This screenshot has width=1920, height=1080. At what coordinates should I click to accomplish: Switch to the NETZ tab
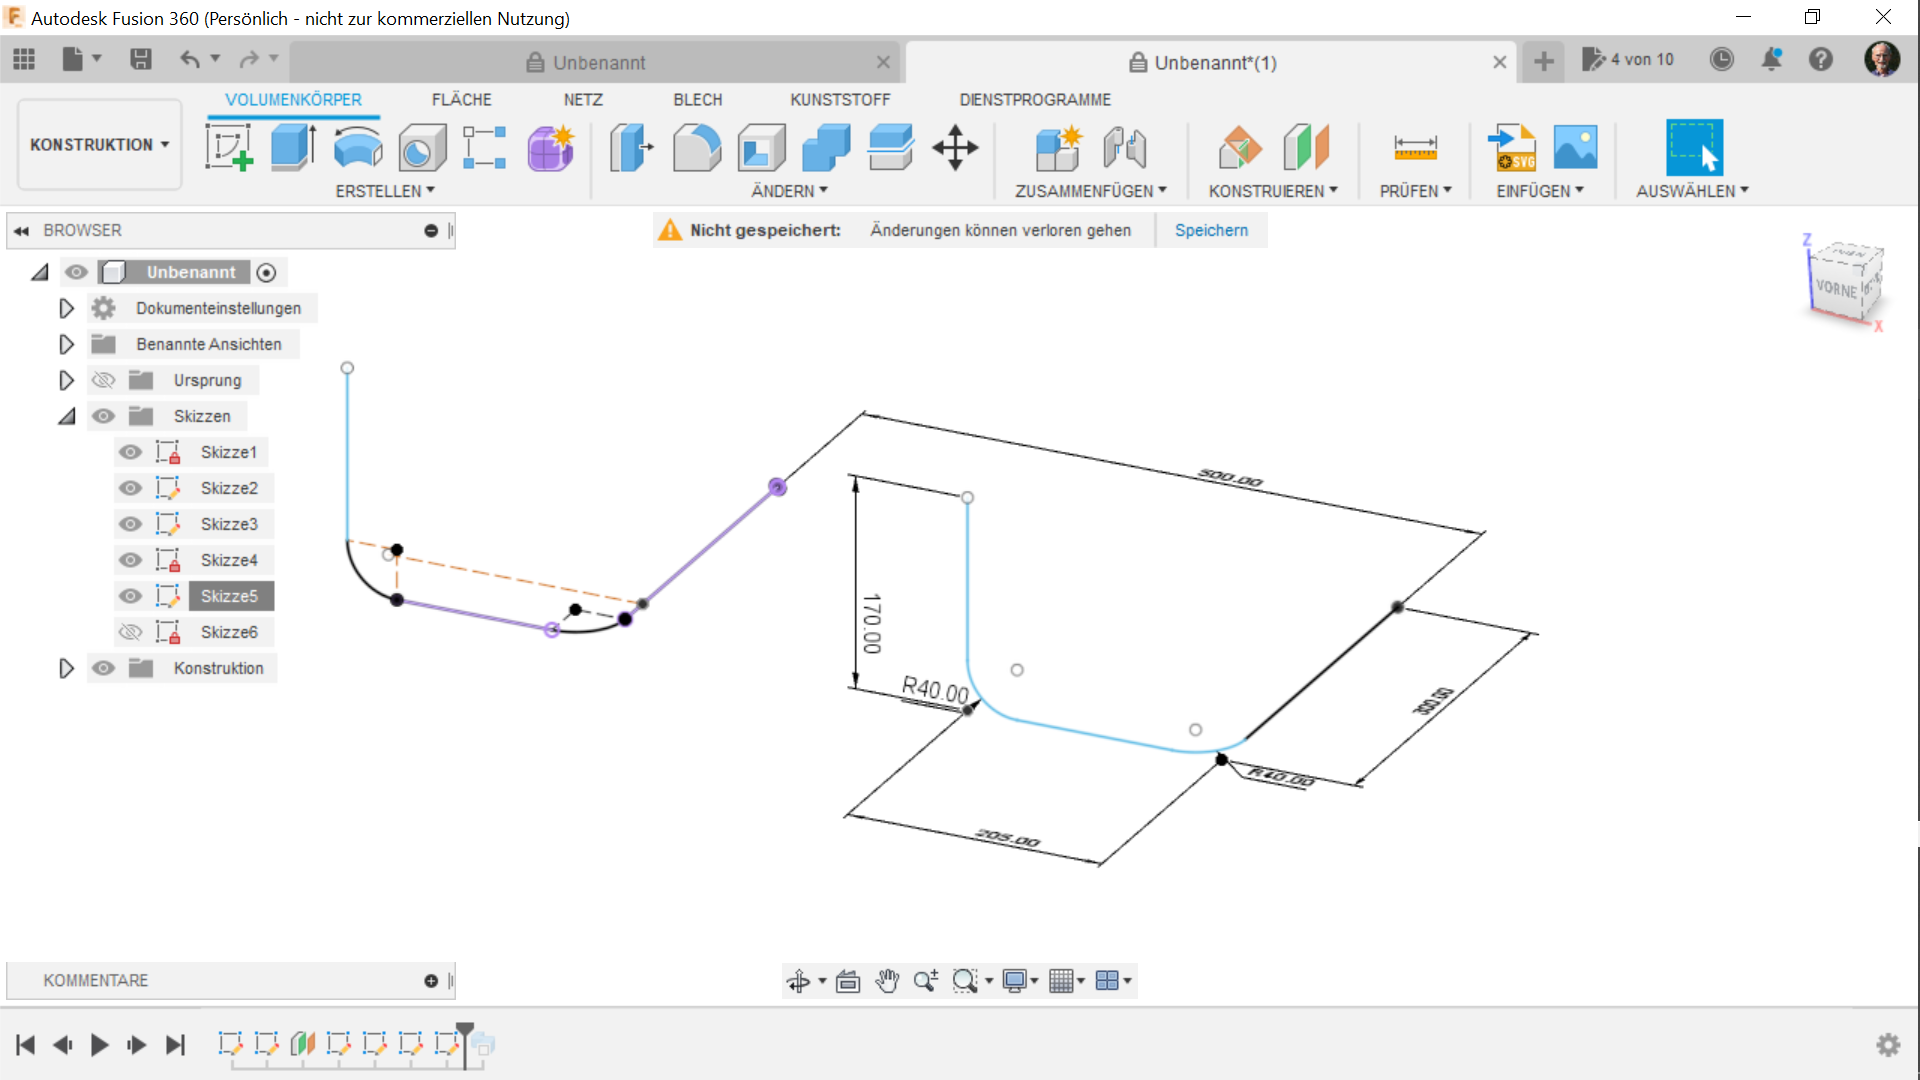click(x=583, y=100)
